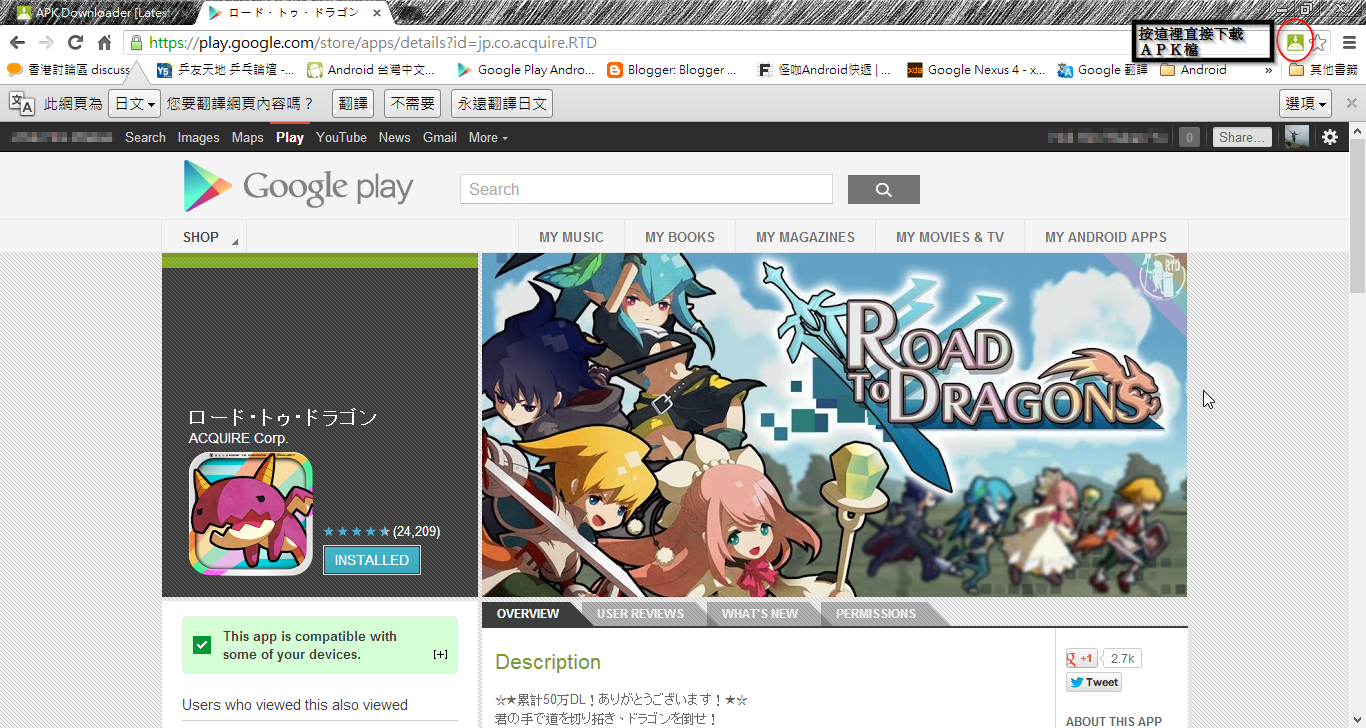Open the WHAT'S NEW tab

[x=760, y=613]
